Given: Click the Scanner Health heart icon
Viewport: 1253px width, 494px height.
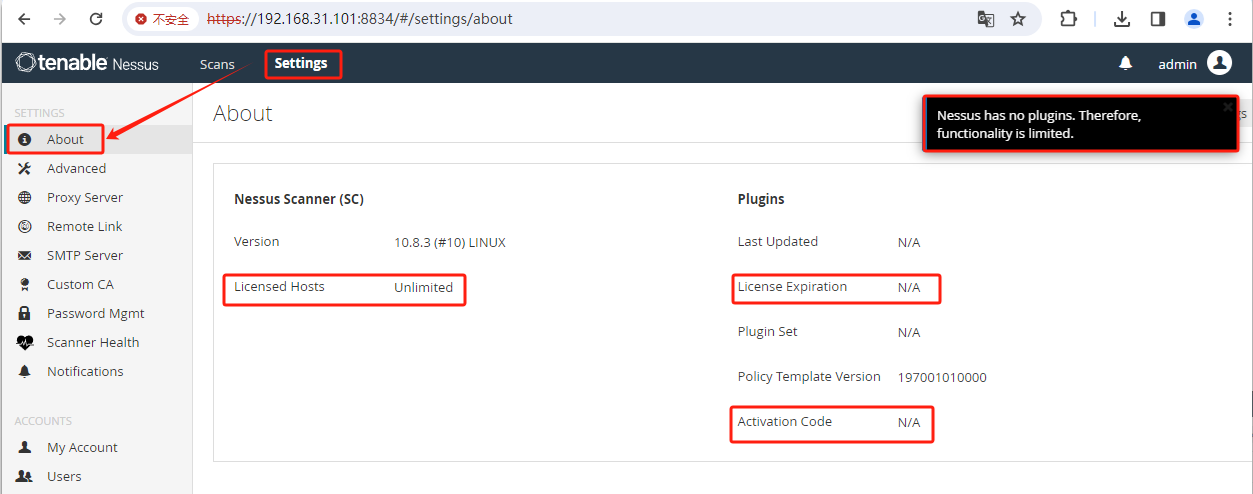Looking at the screenshot, I should click(x=25, y=342).
